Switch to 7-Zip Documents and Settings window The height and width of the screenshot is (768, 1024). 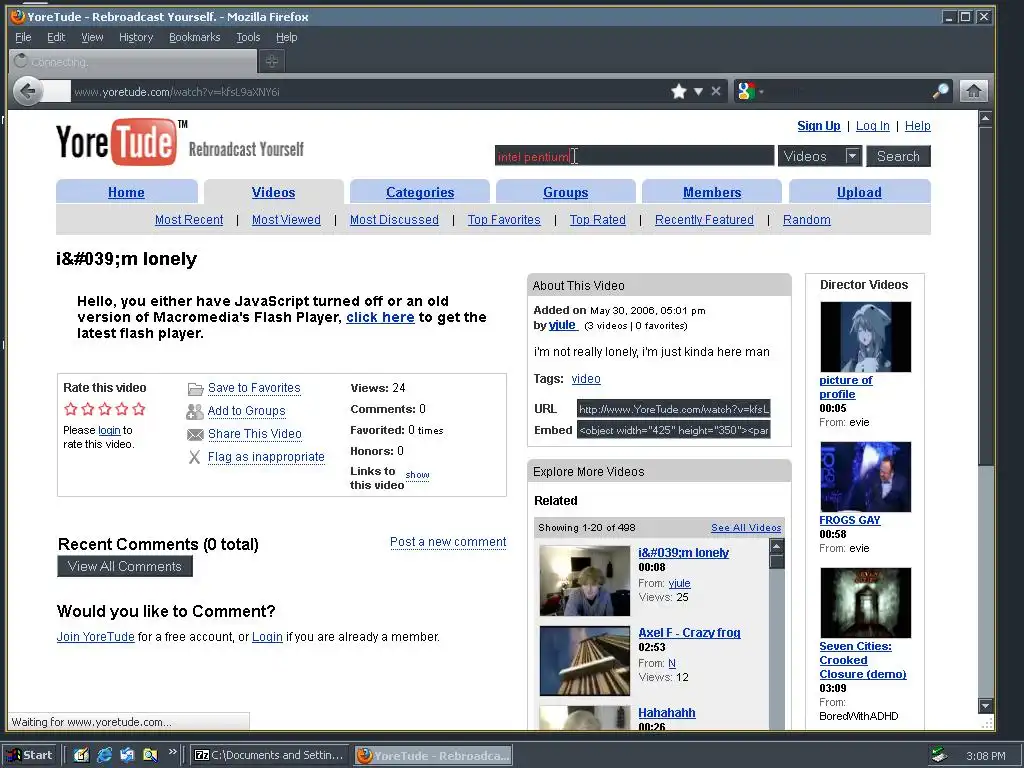(x=269, y=755)
